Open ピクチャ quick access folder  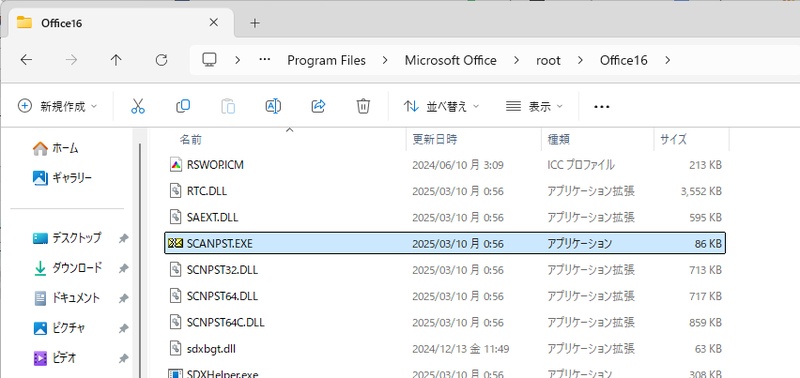(59, 328)
